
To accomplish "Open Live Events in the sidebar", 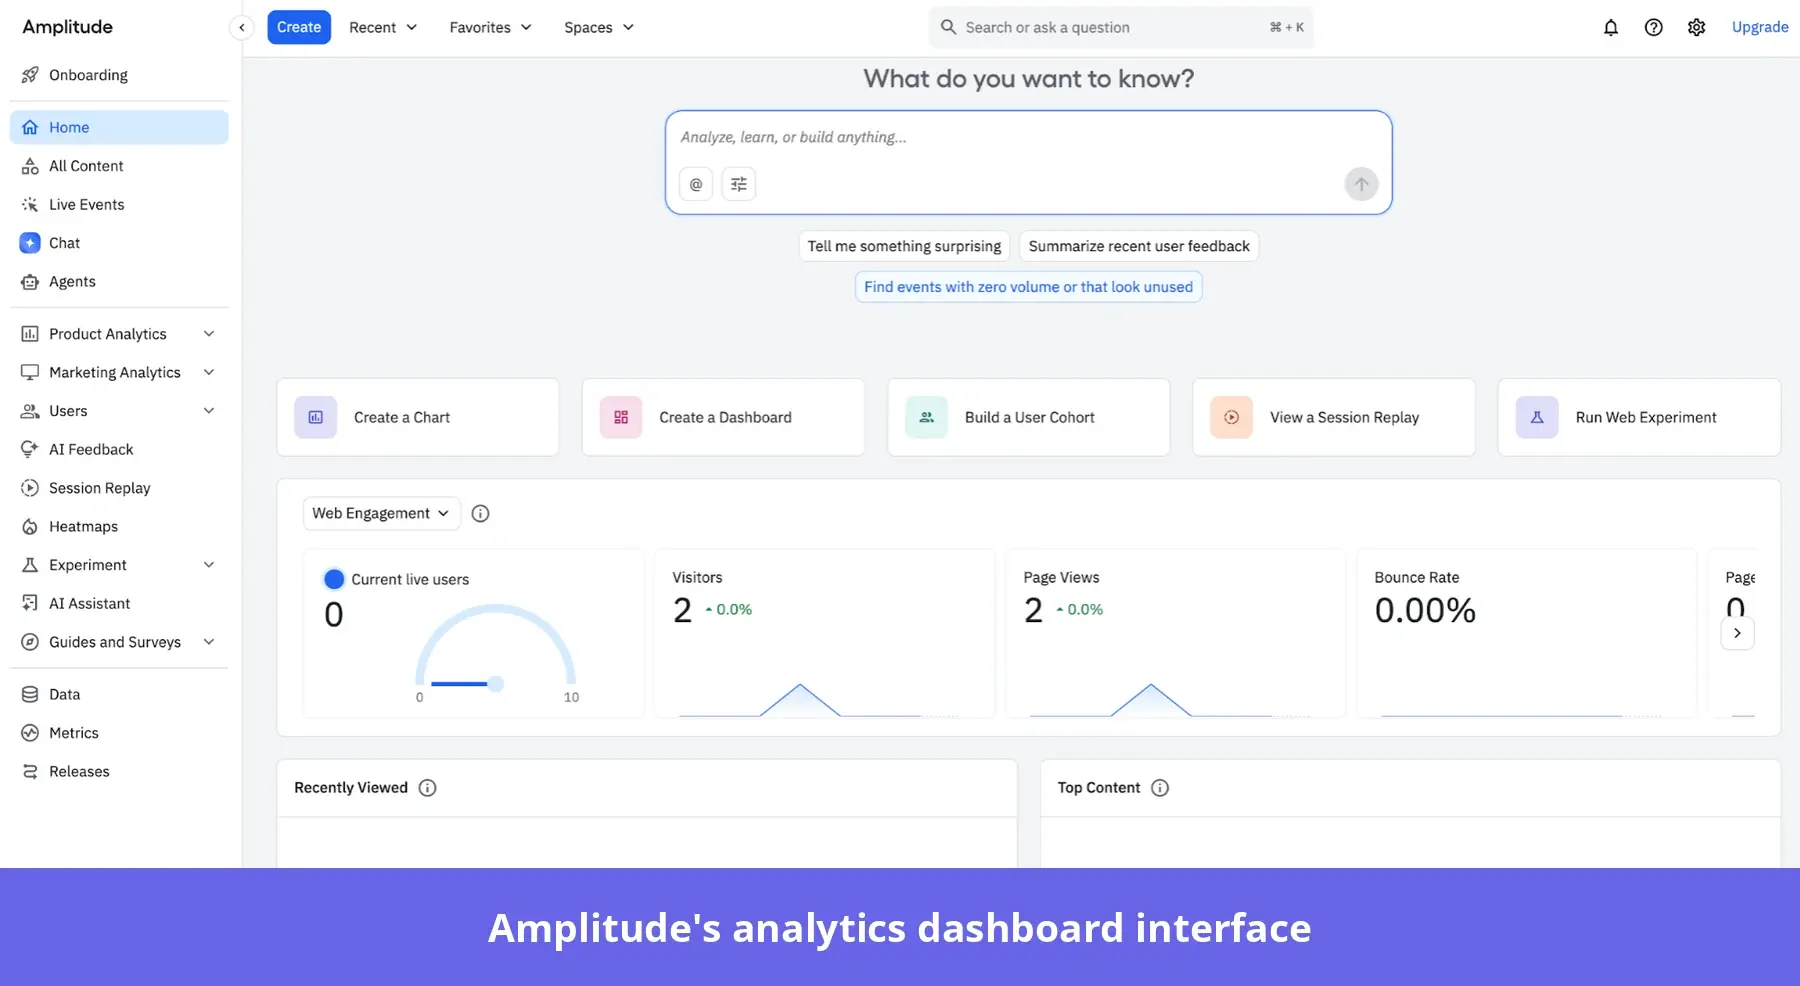I will [x=119, y=205].
